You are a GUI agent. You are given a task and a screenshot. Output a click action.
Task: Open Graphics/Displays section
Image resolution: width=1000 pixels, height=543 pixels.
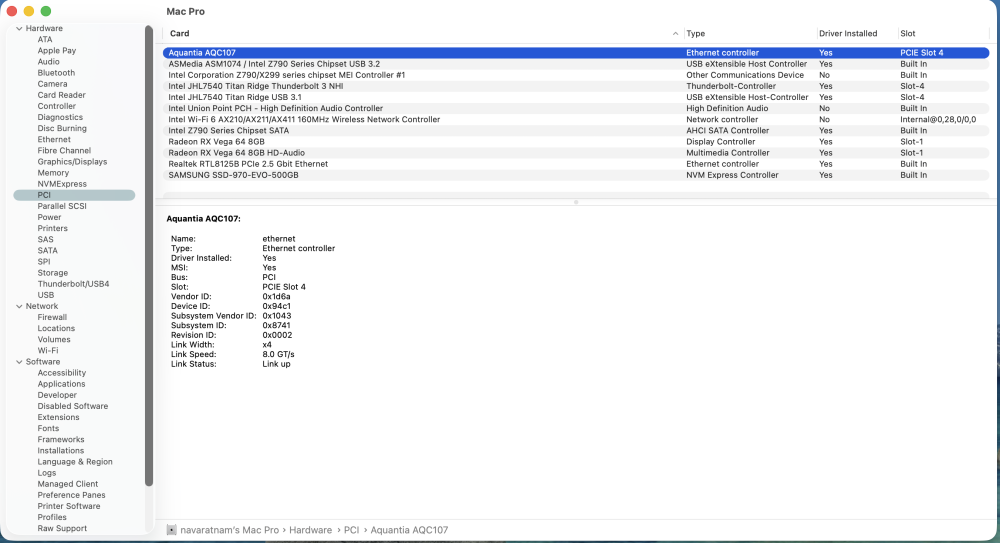click(72, 162)
